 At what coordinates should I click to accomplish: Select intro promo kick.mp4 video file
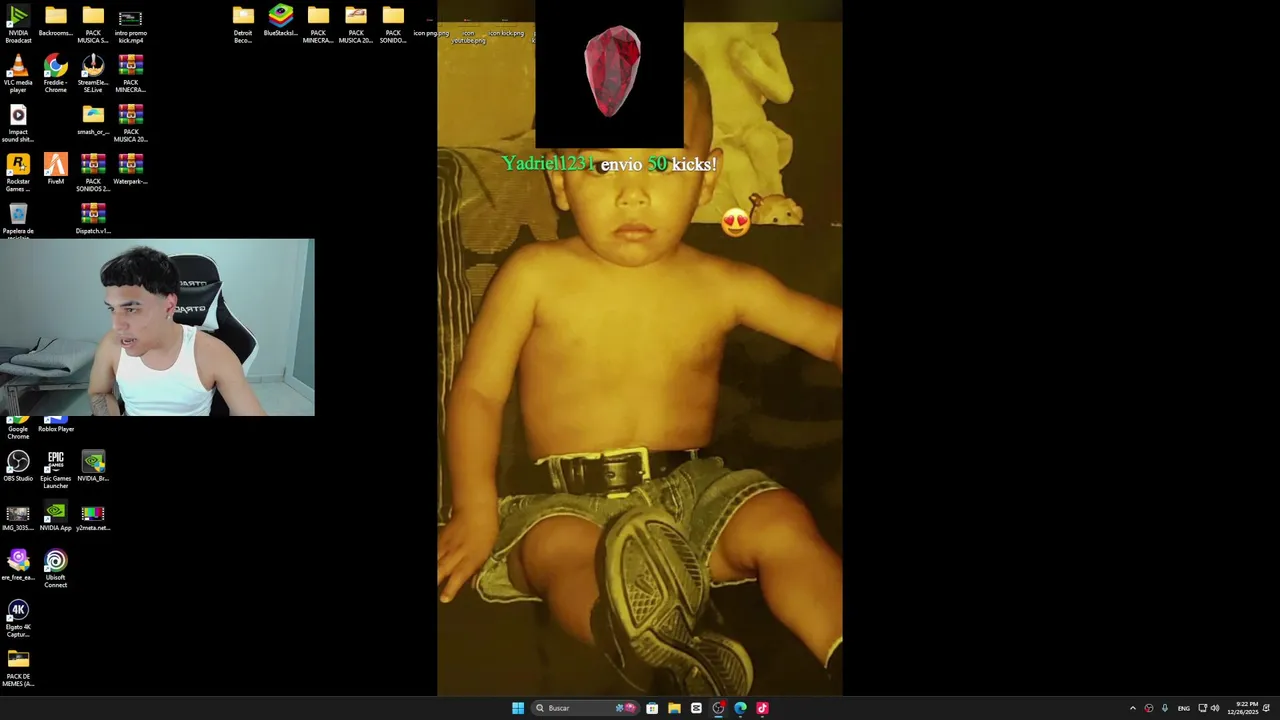pos(130,24)
